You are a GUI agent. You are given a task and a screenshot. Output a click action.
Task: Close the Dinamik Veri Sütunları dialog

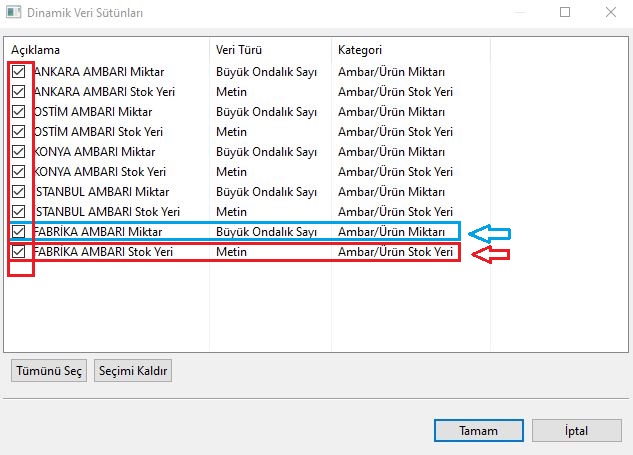point(610,13)
